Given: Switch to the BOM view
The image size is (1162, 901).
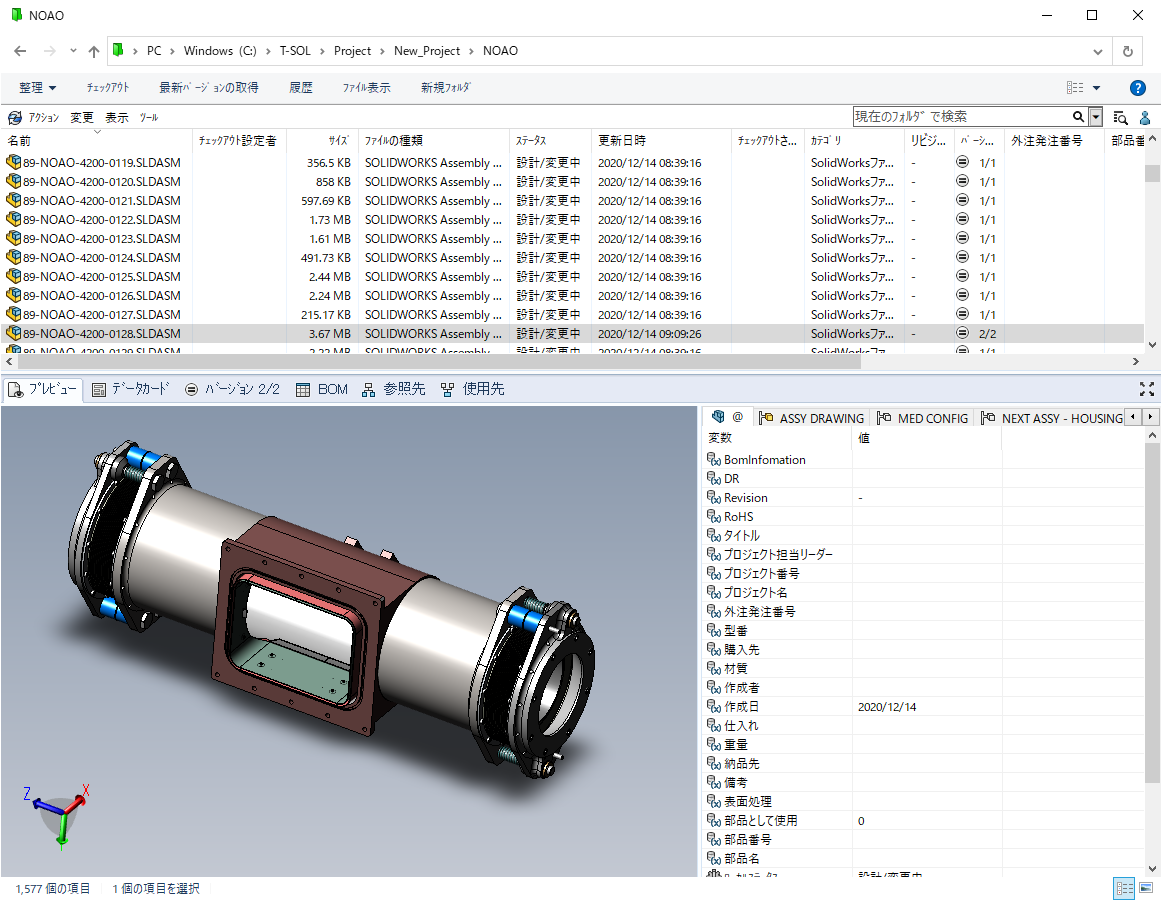Looking at the screenshot, I should pos(323,389).
